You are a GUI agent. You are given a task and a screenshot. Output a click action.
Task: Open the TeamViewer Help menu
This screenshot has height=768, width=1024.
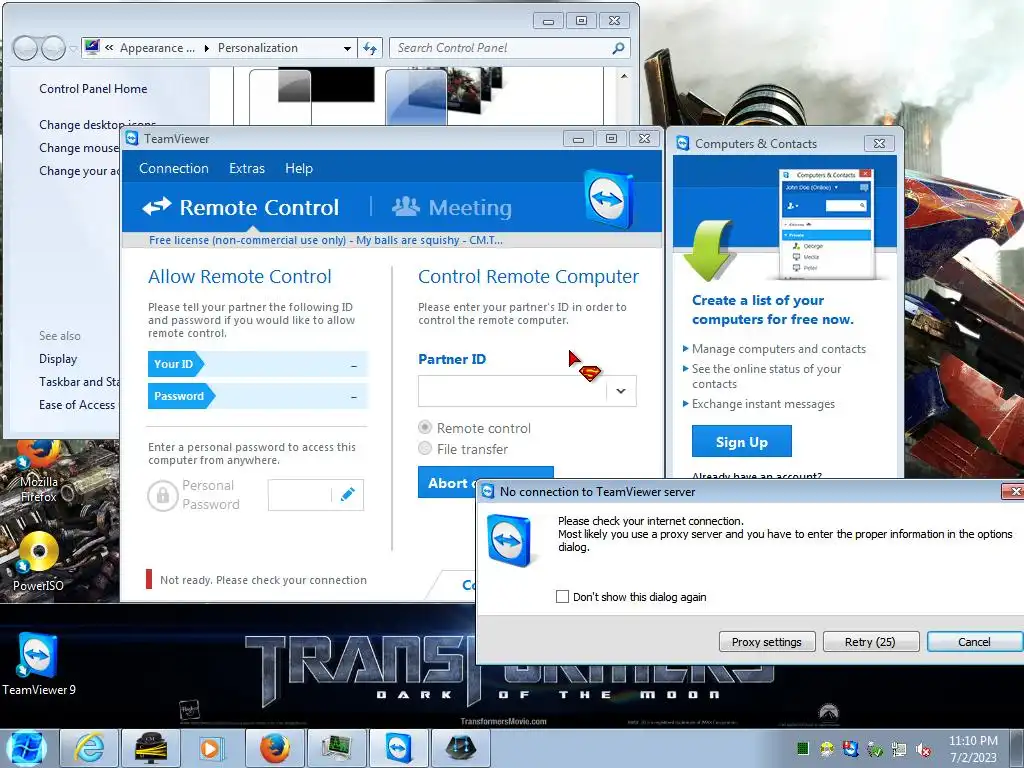[x=298, y=168]
